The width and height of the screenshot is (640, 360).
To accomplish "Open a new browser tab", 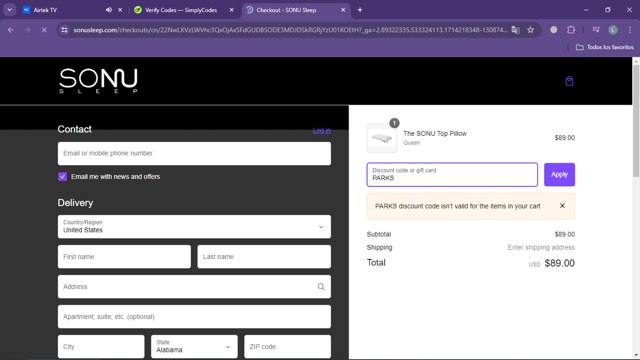I will click(x=360, y=10).
